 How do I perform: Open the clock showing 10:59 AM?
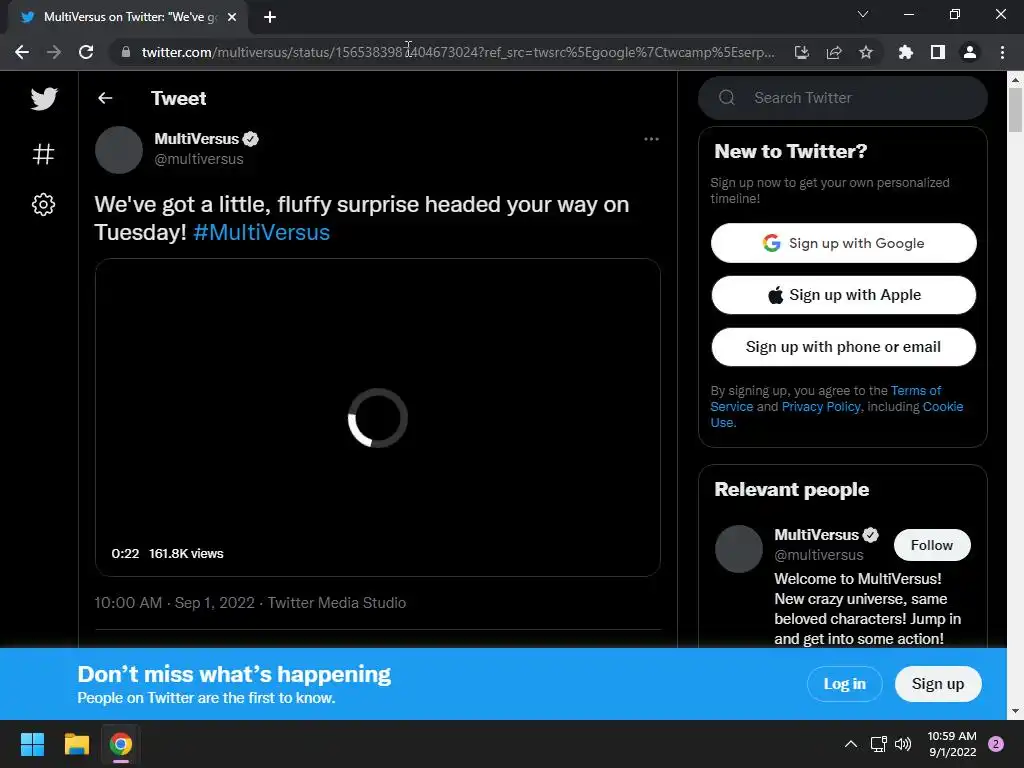click(952, 744)
